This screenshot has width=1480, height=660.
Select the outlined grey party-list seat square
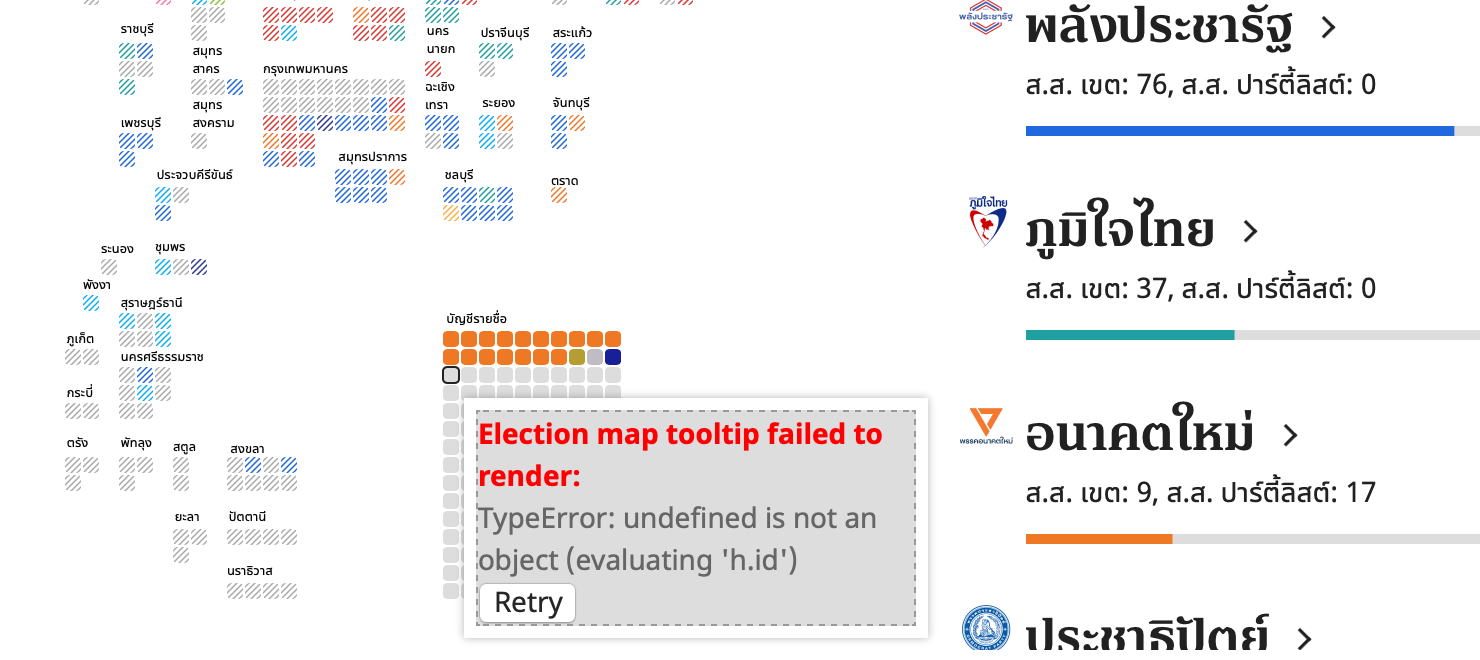click(451, 375)
